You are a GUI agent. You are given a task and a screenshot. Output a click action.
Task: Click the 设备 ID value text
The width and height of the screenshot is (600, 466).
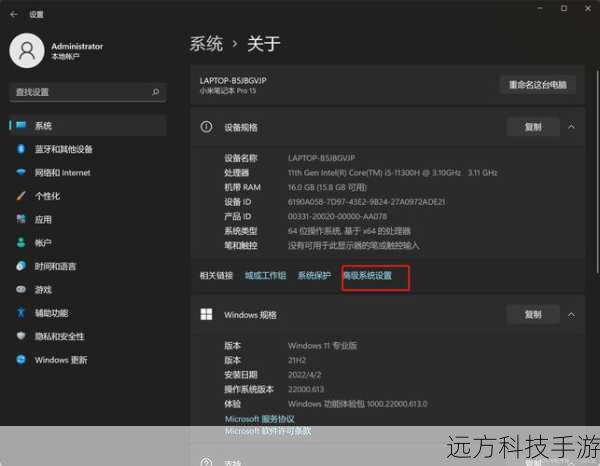click(x=367, y=202)
